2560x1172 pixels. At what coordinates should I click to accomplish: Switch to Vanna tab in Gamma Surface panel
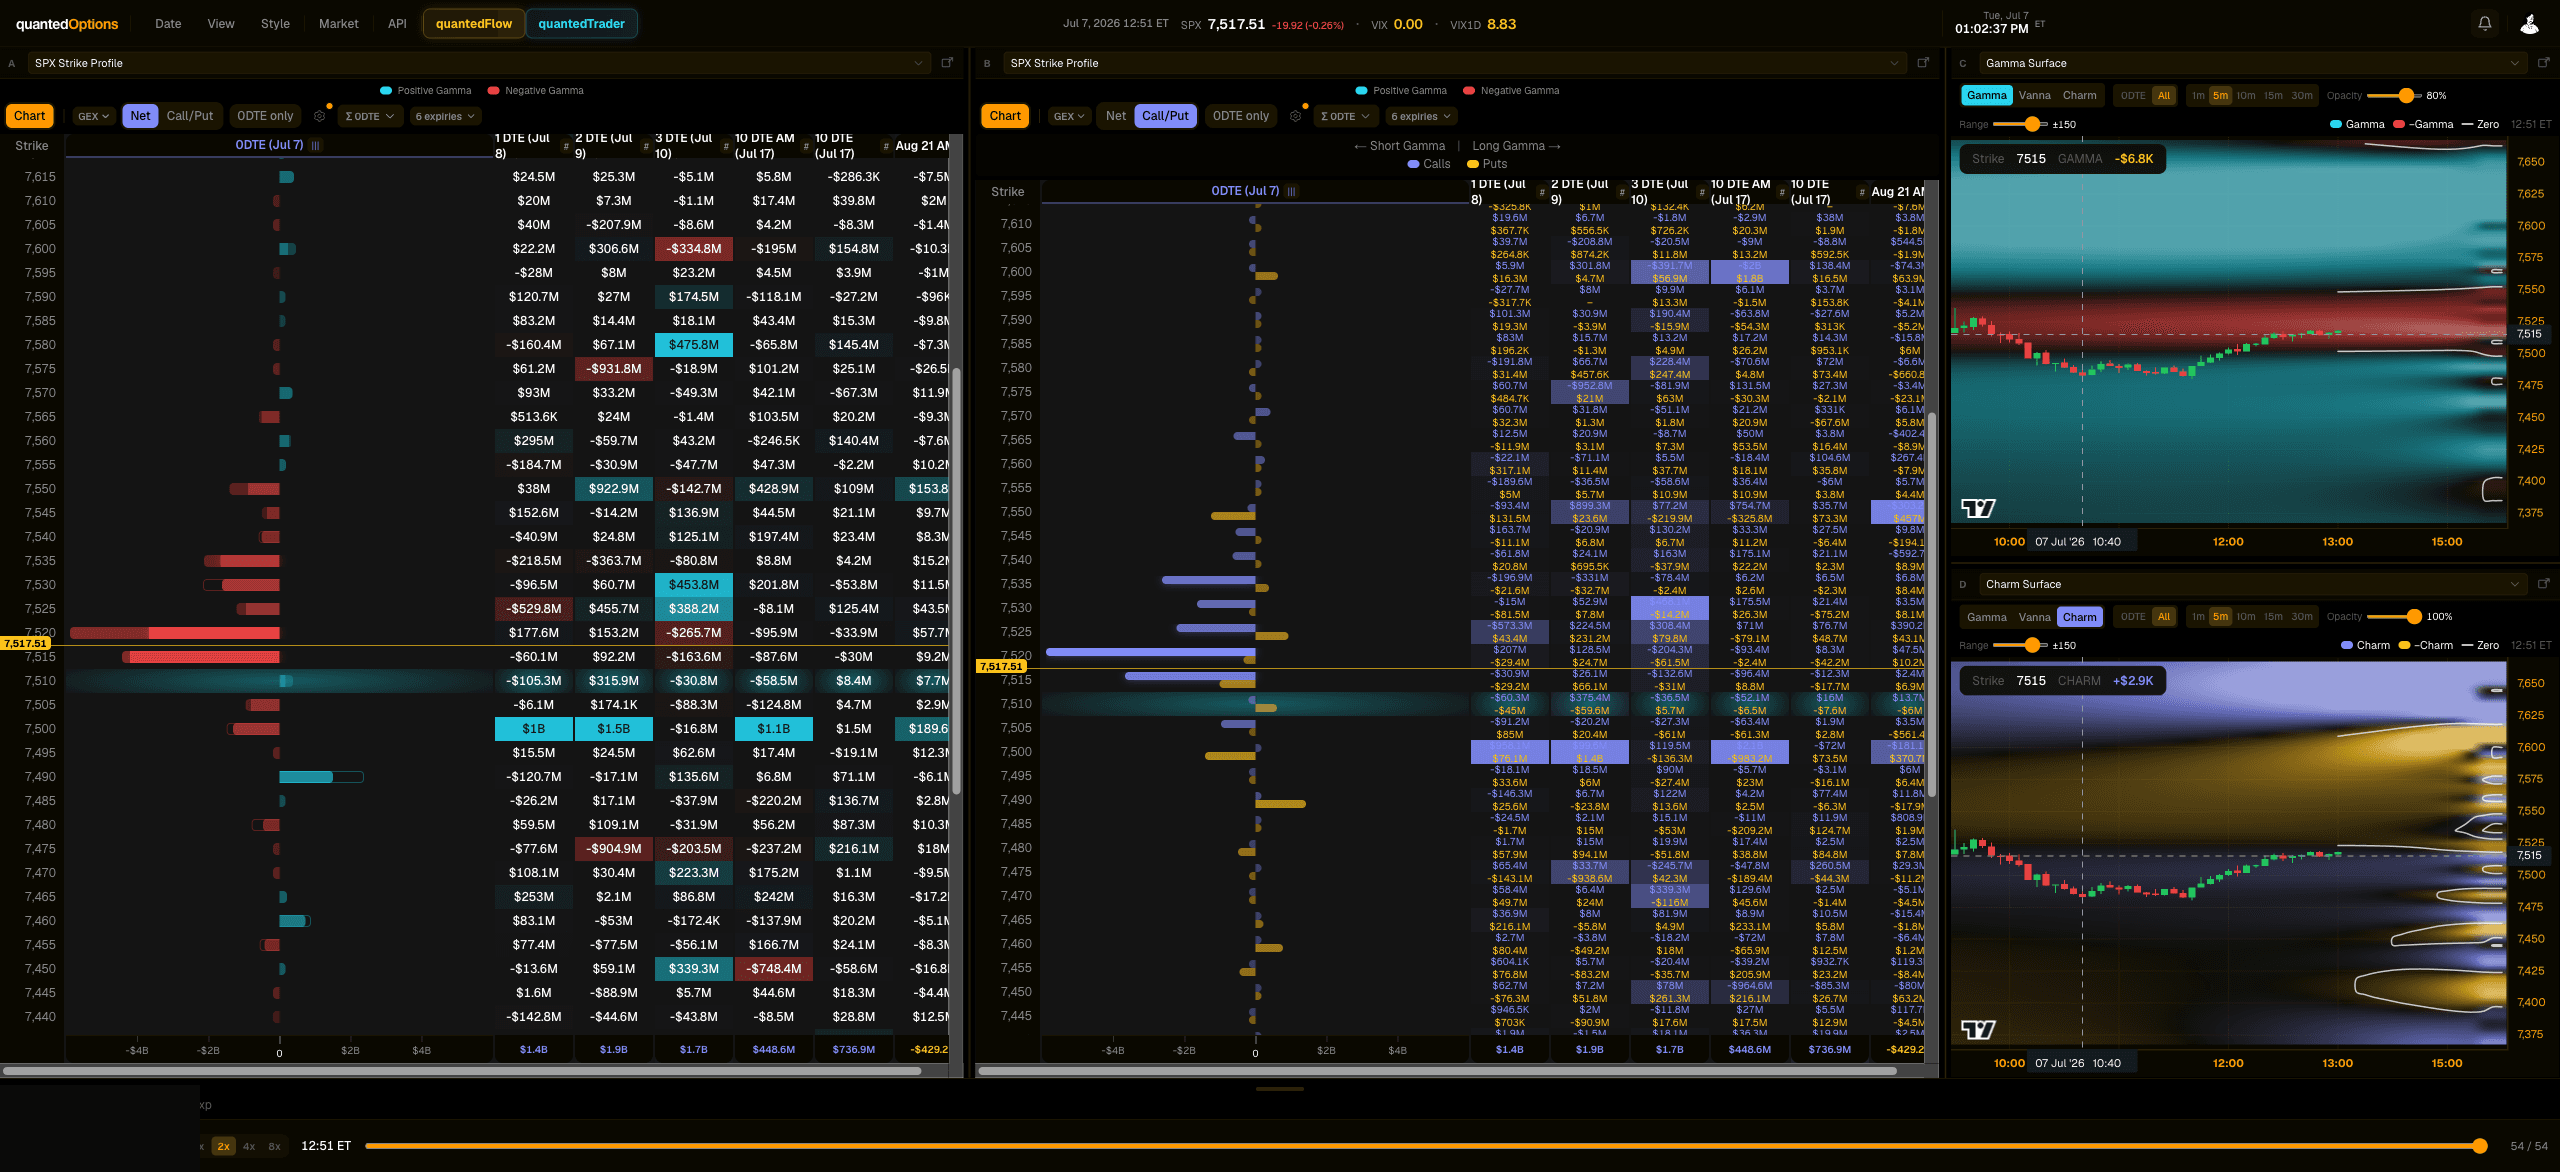click(x=2034, y=96)
